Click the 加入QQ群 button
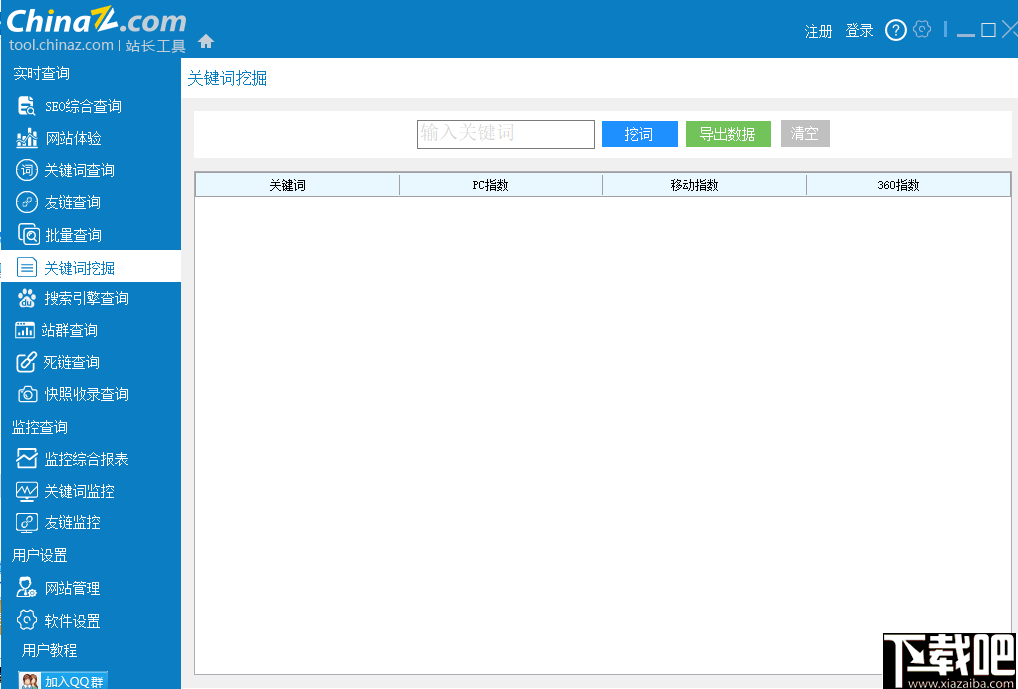 coord(63,679)
